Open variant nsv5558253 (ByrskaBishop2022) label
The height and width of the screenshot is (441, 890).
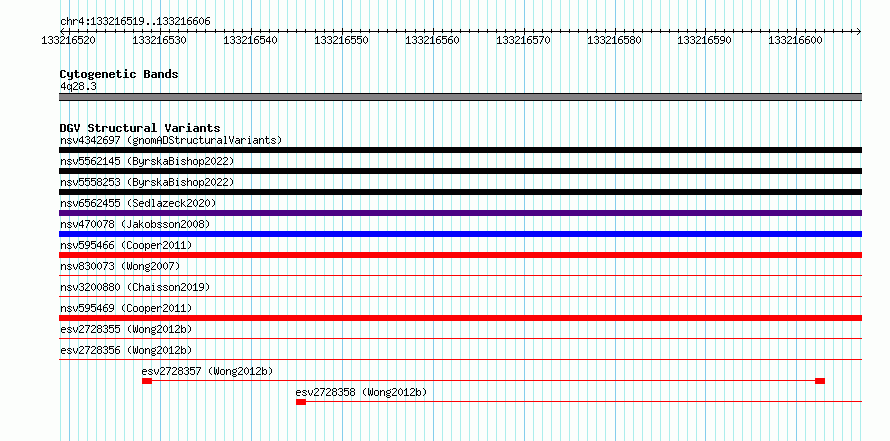pyautogui.click(x=147, y=182)
